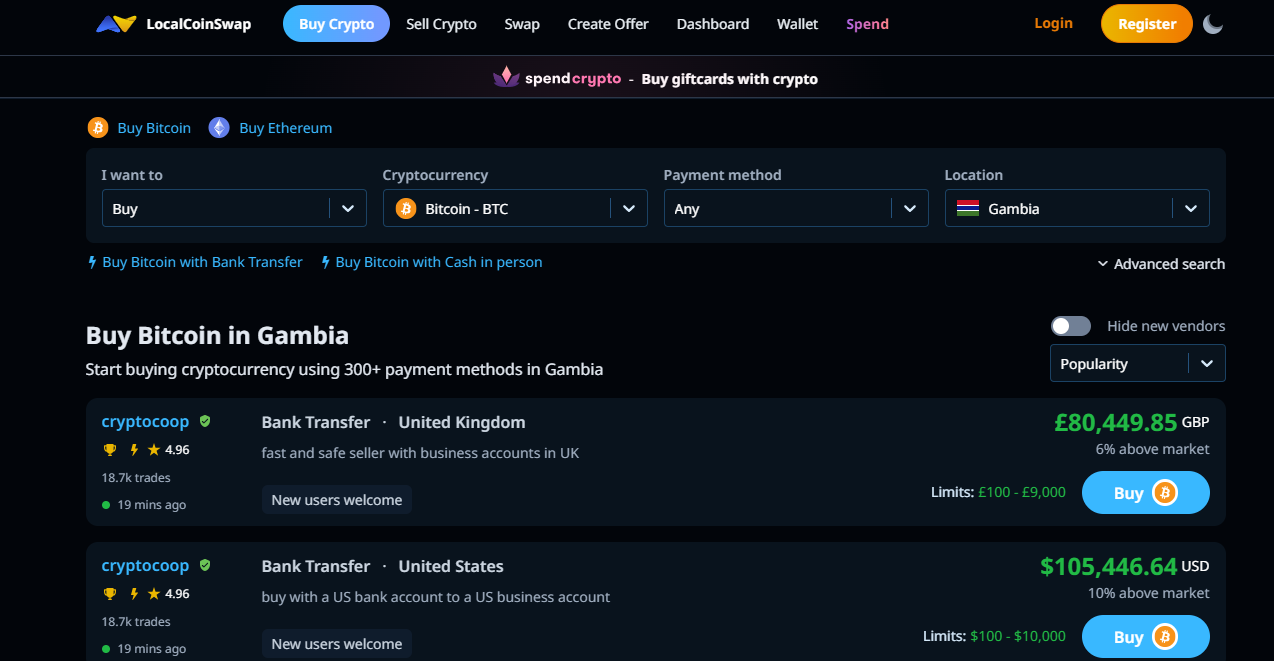Click Buy giftcards with crypto banner link

pos(730,78)
